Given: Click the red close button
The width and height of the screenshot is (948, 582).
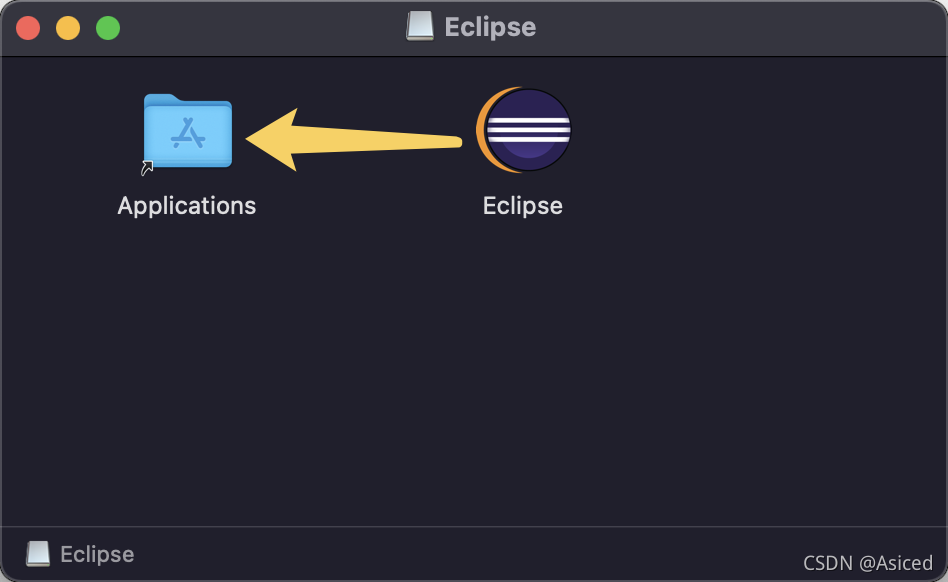Looking at the screenshot, I should tap(28, 28).
